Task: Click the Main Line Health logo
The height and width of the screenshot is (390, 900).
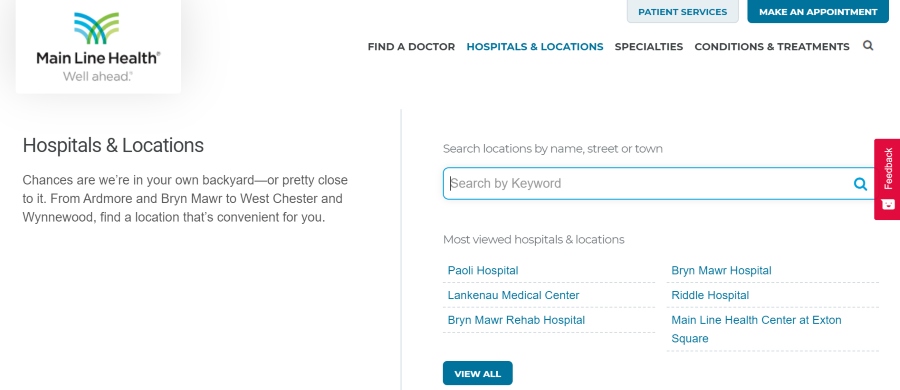Action: tap(98, 47)
